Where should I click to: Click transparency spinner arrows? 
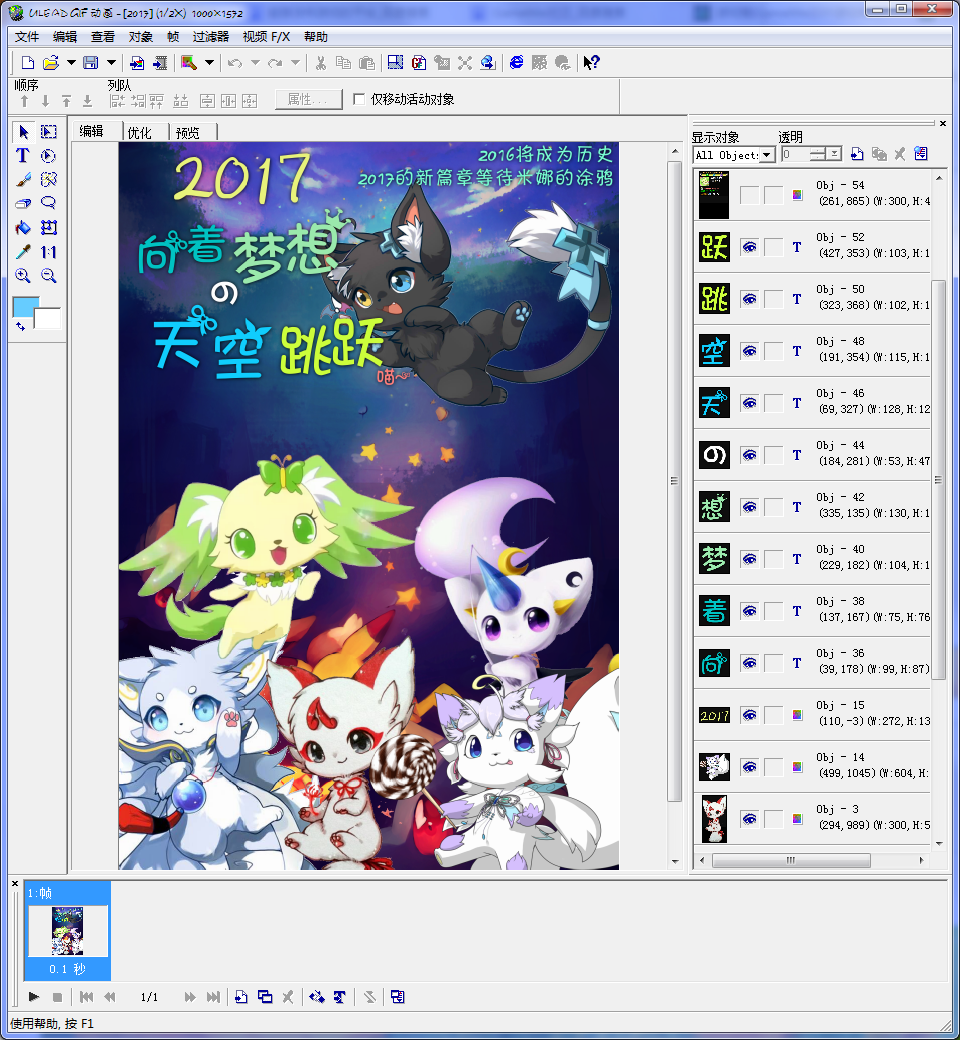click(x=818, y=154)
